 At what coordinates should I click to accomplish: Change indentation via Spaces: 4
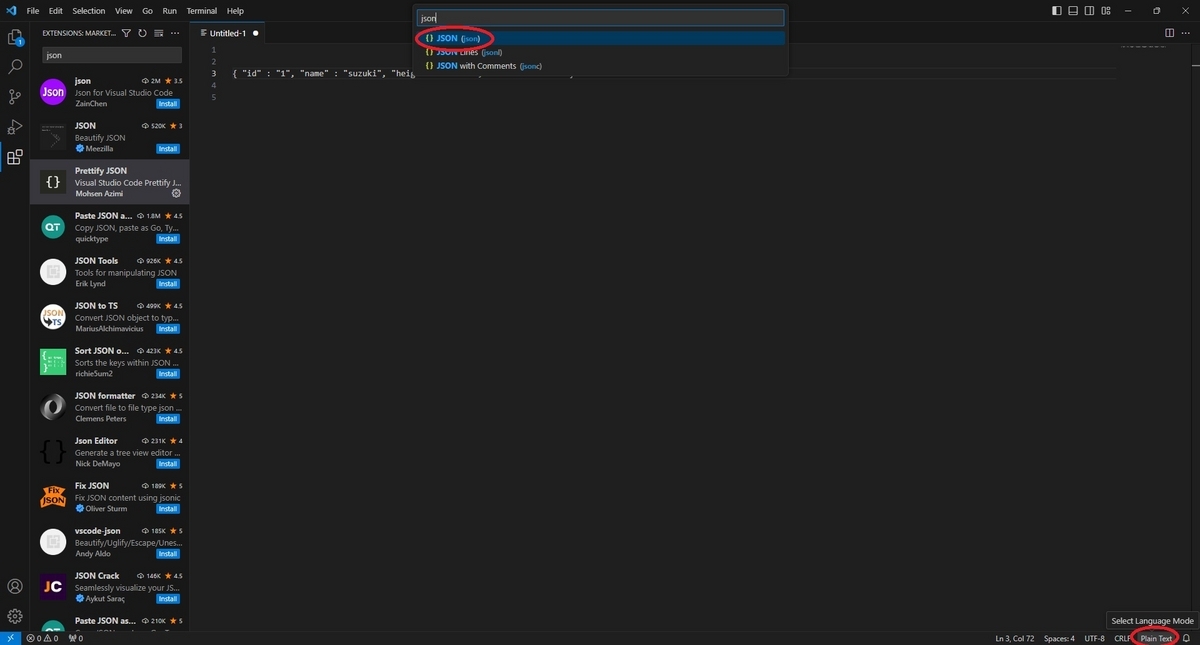[x=1059, y=638]
